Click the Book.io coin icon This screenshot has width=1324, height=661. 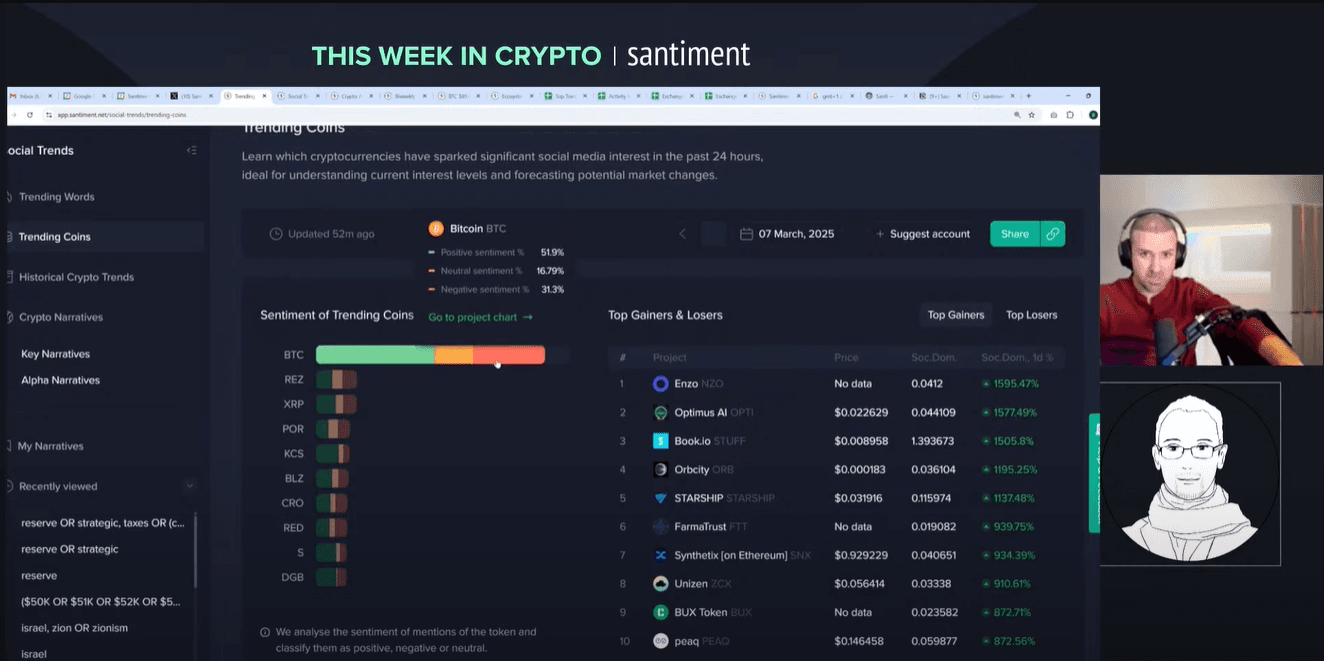[660, 441]
